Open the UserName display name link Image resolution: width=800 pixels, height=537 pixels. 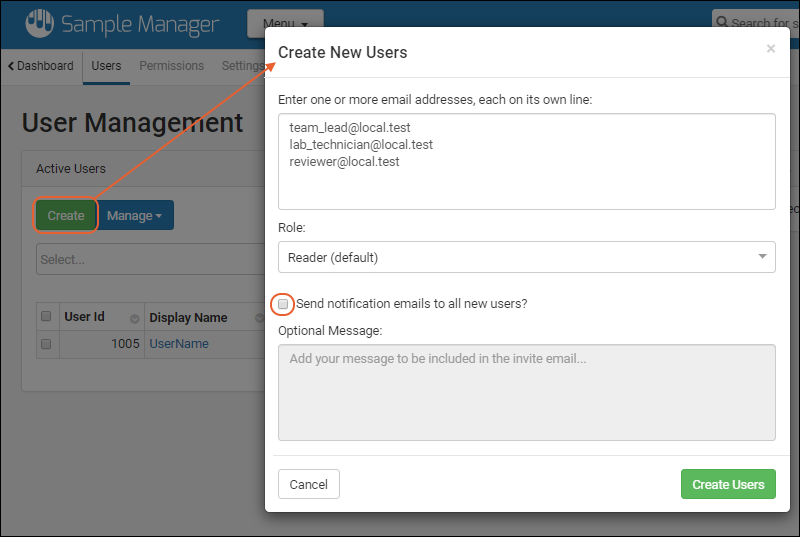pos(179,344)
